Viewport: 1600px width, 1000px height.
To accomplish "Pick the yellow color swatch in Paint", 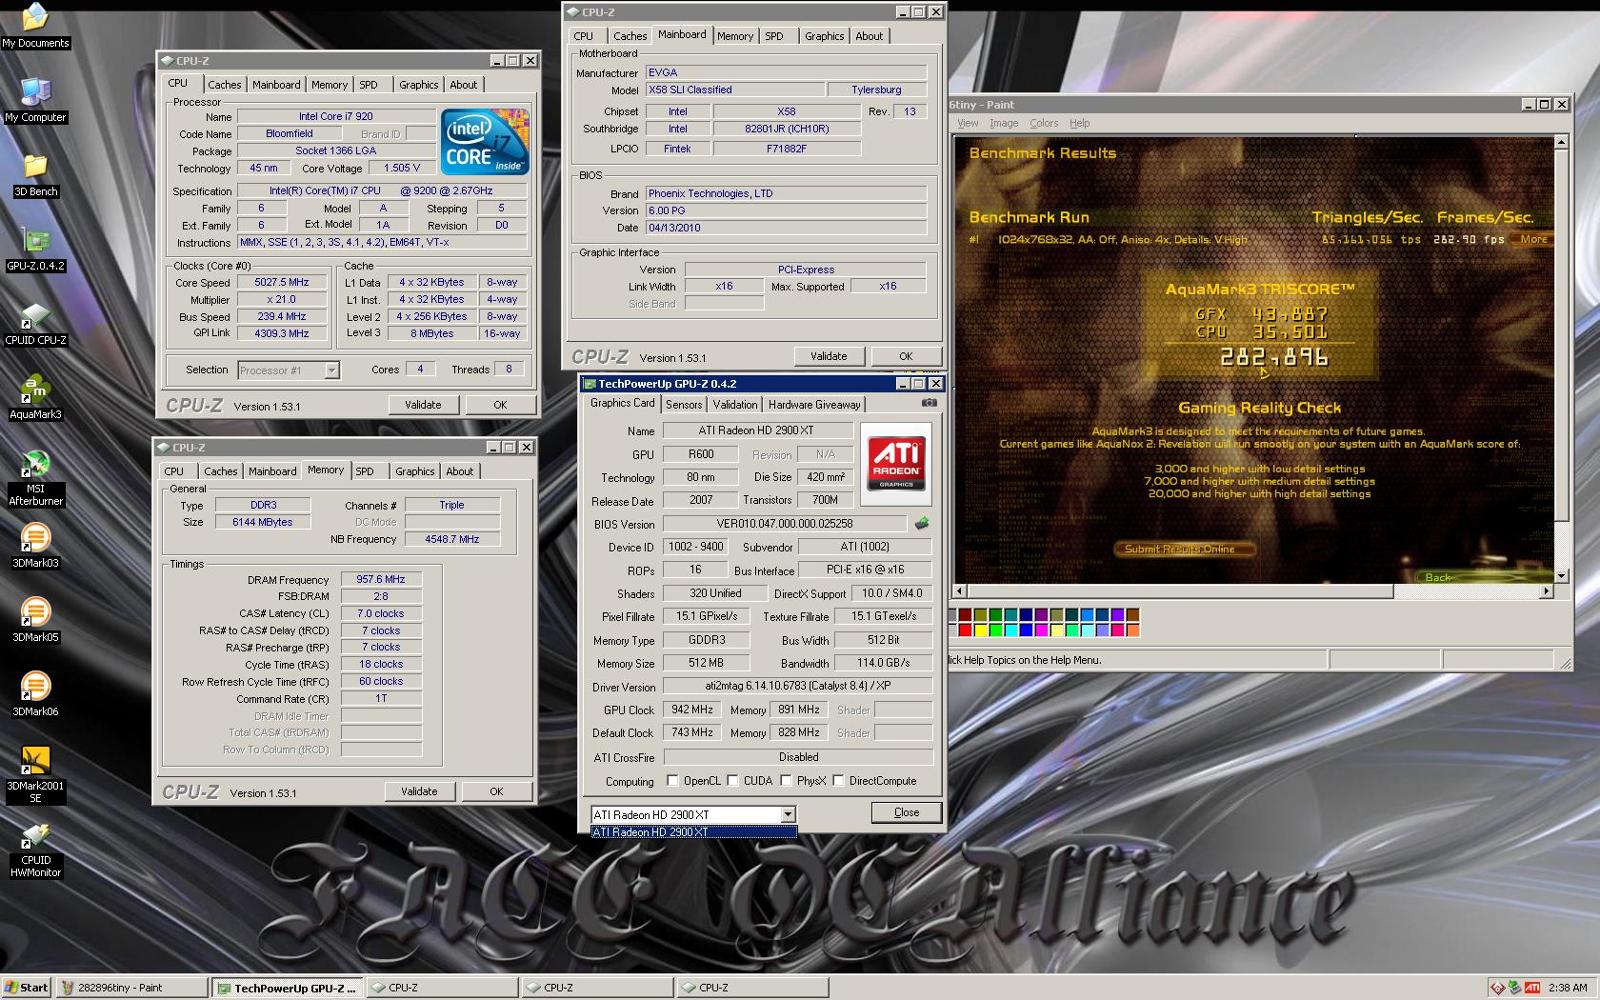I will [981, 630].
